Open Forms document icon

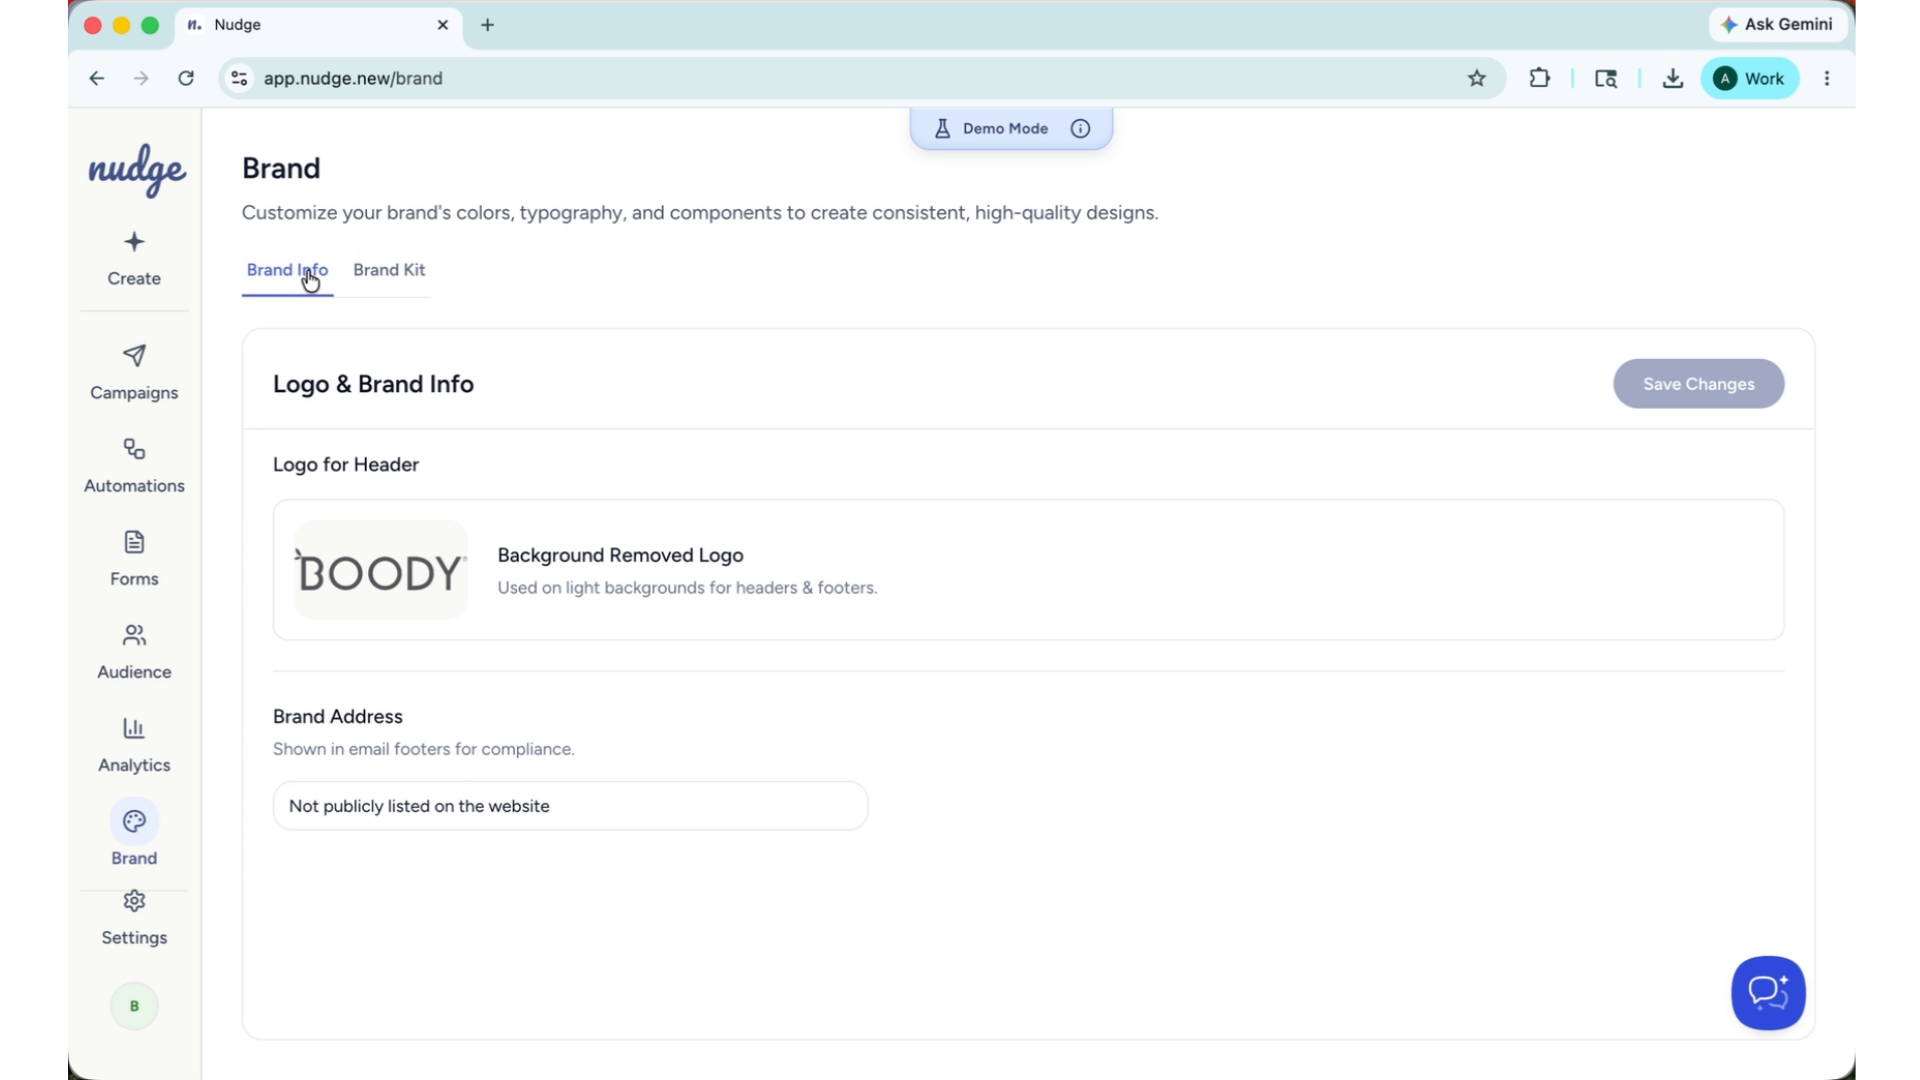pyautogui.click(x=134, y=542)
